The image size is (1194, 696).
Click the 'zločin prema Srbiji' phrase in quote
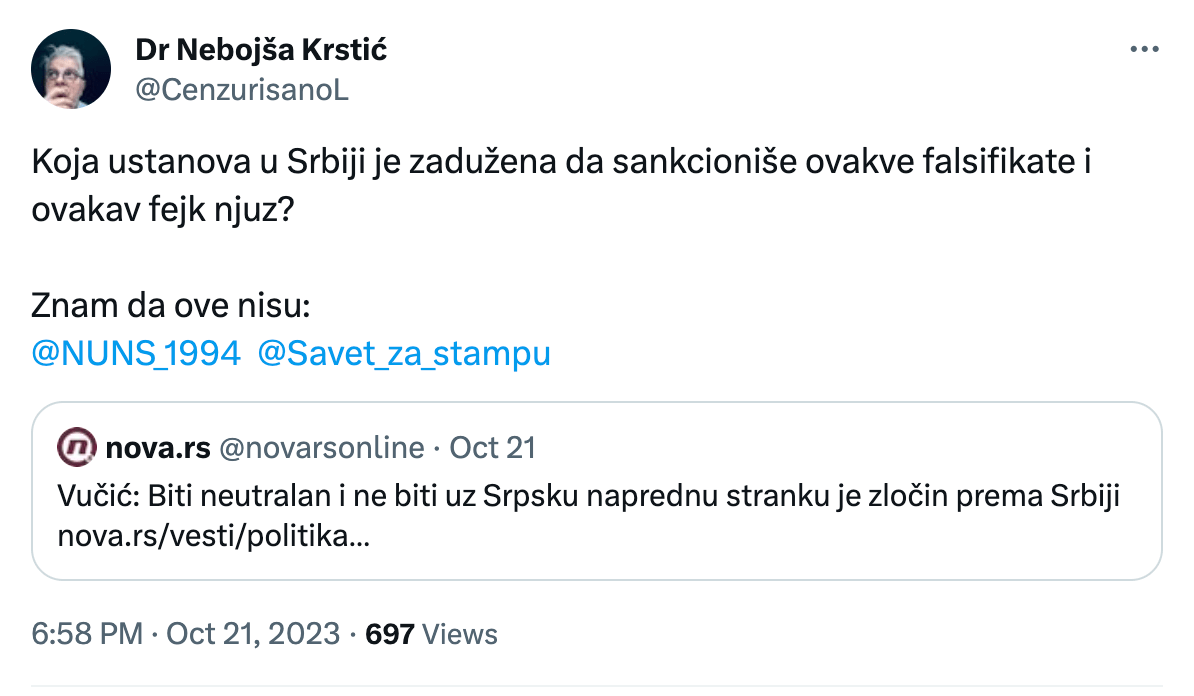1020,497
